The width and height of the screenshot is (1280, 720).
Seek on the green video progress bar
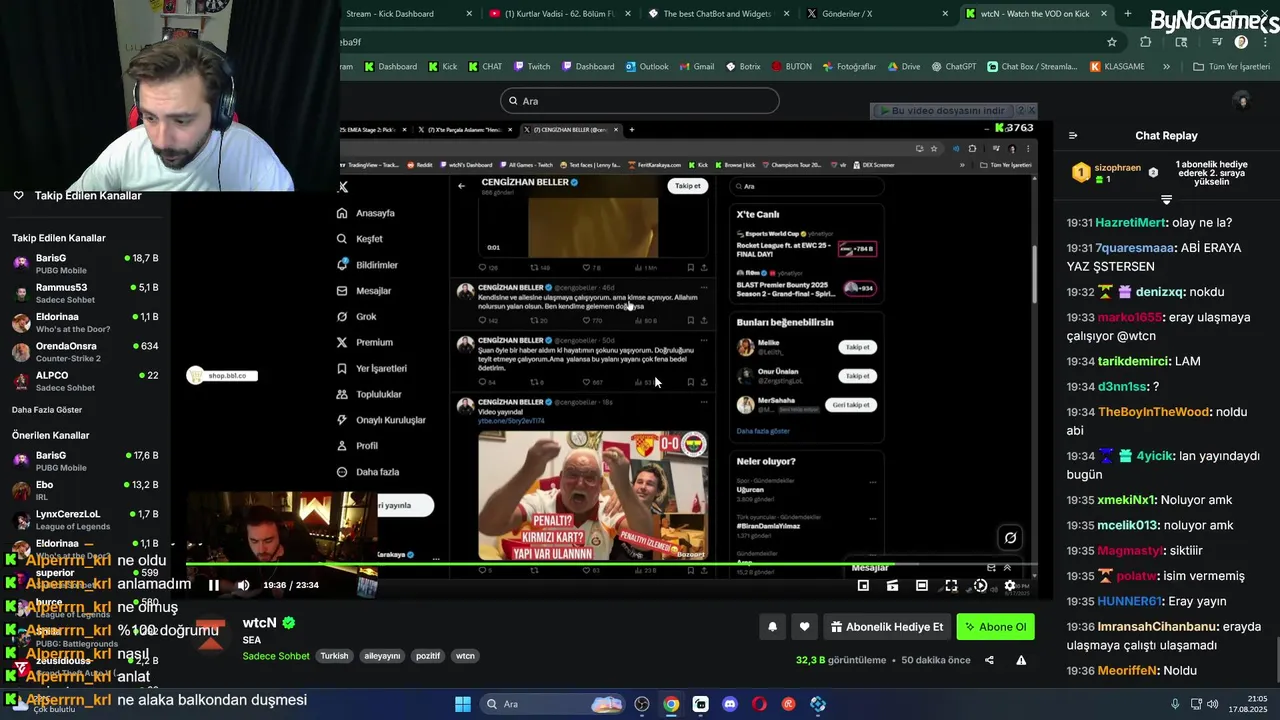pyautogui.click(x=613, y=566)
